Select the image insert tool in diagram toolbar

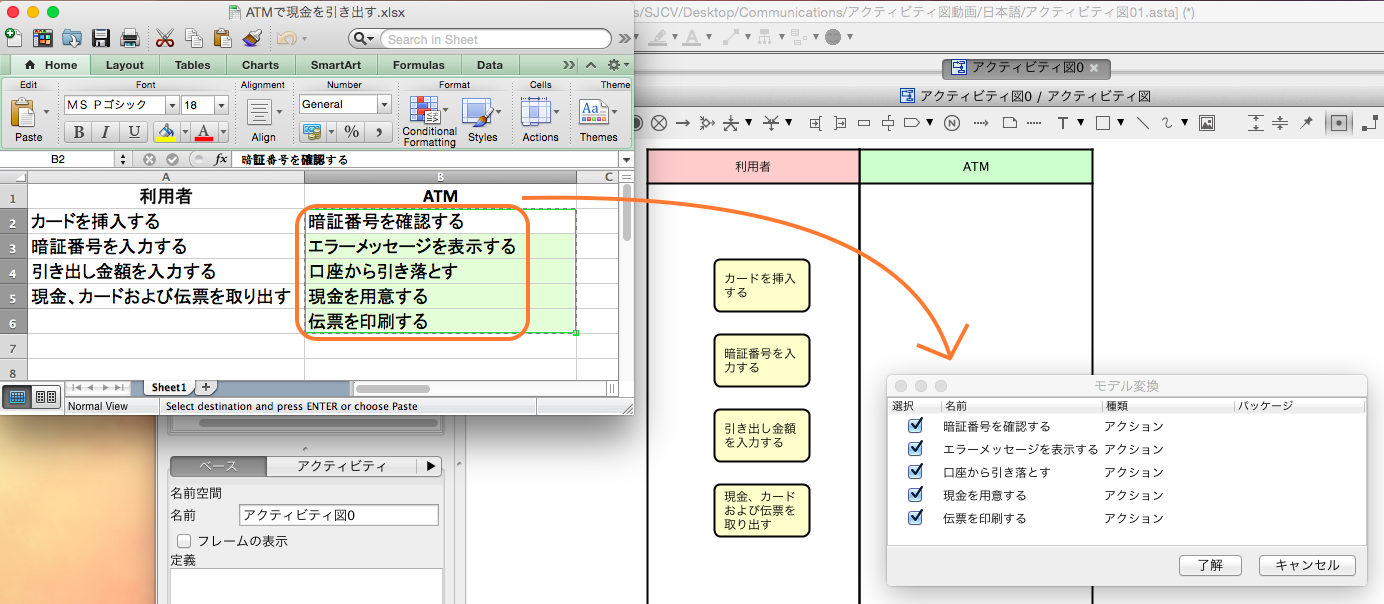tap(1207, 123)
